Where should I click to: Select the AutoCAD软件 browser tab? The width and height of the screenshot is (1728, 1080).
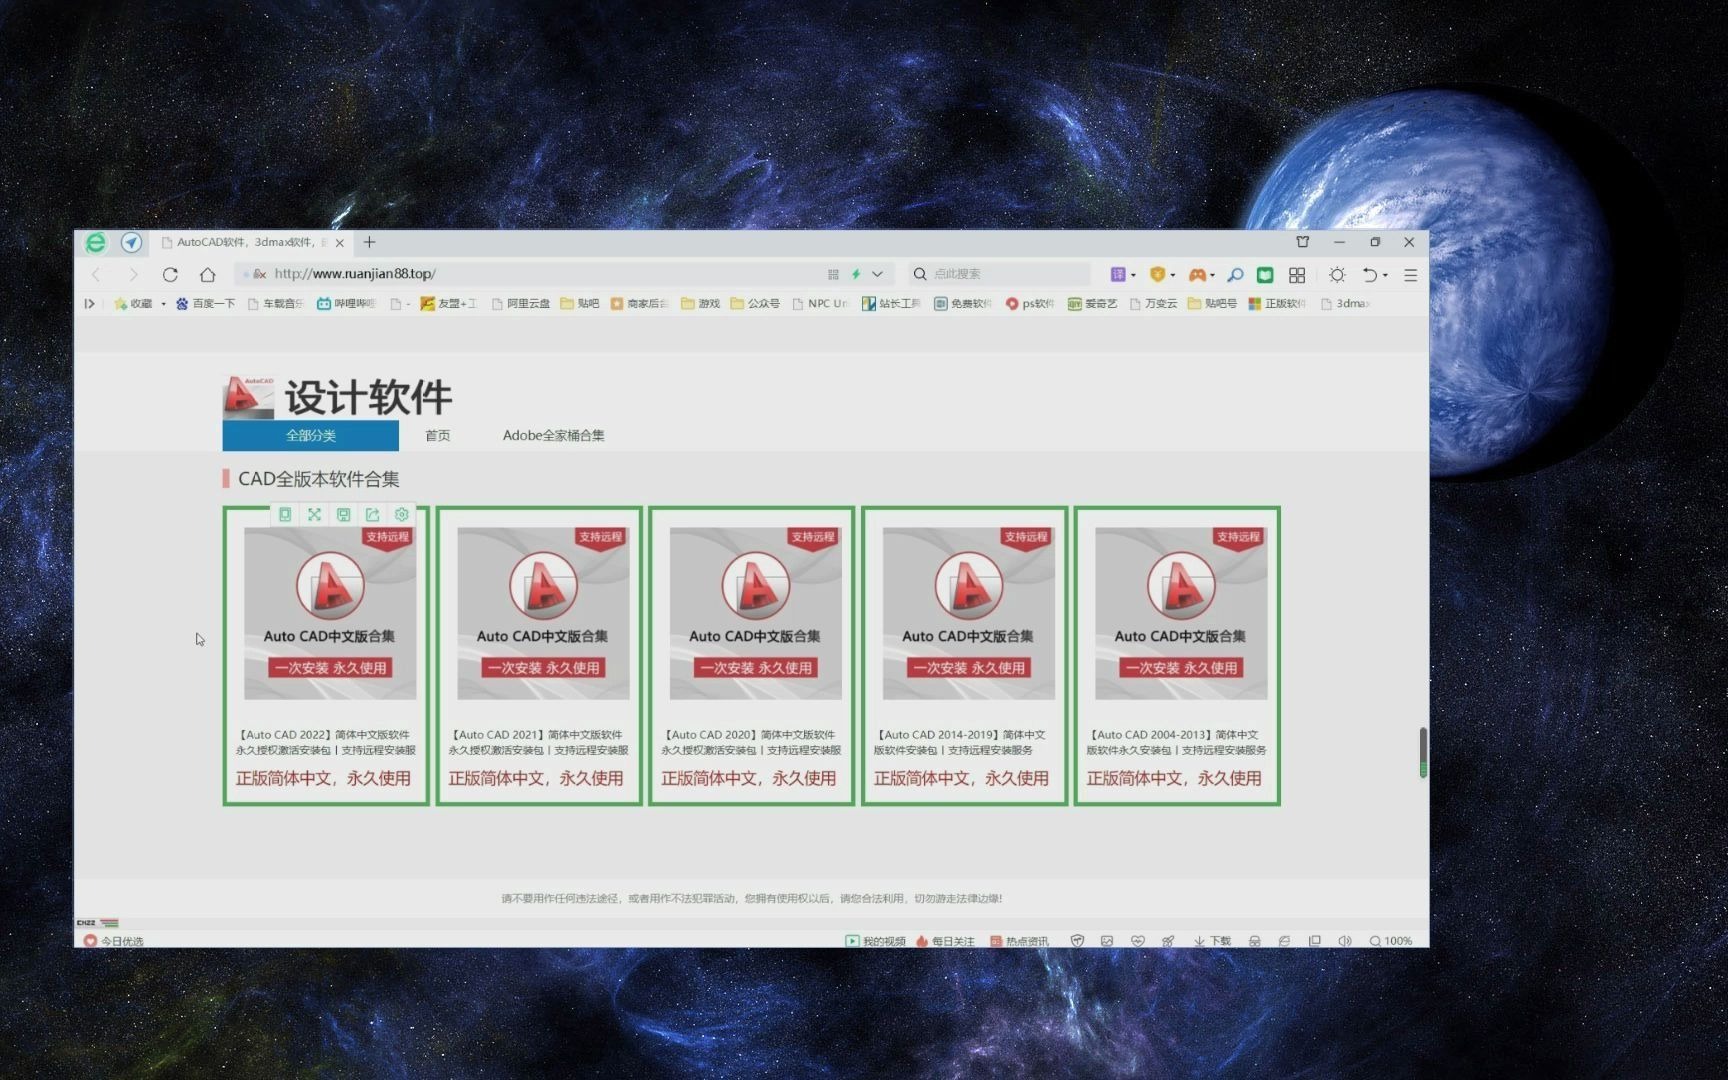[x=252, y=243]
